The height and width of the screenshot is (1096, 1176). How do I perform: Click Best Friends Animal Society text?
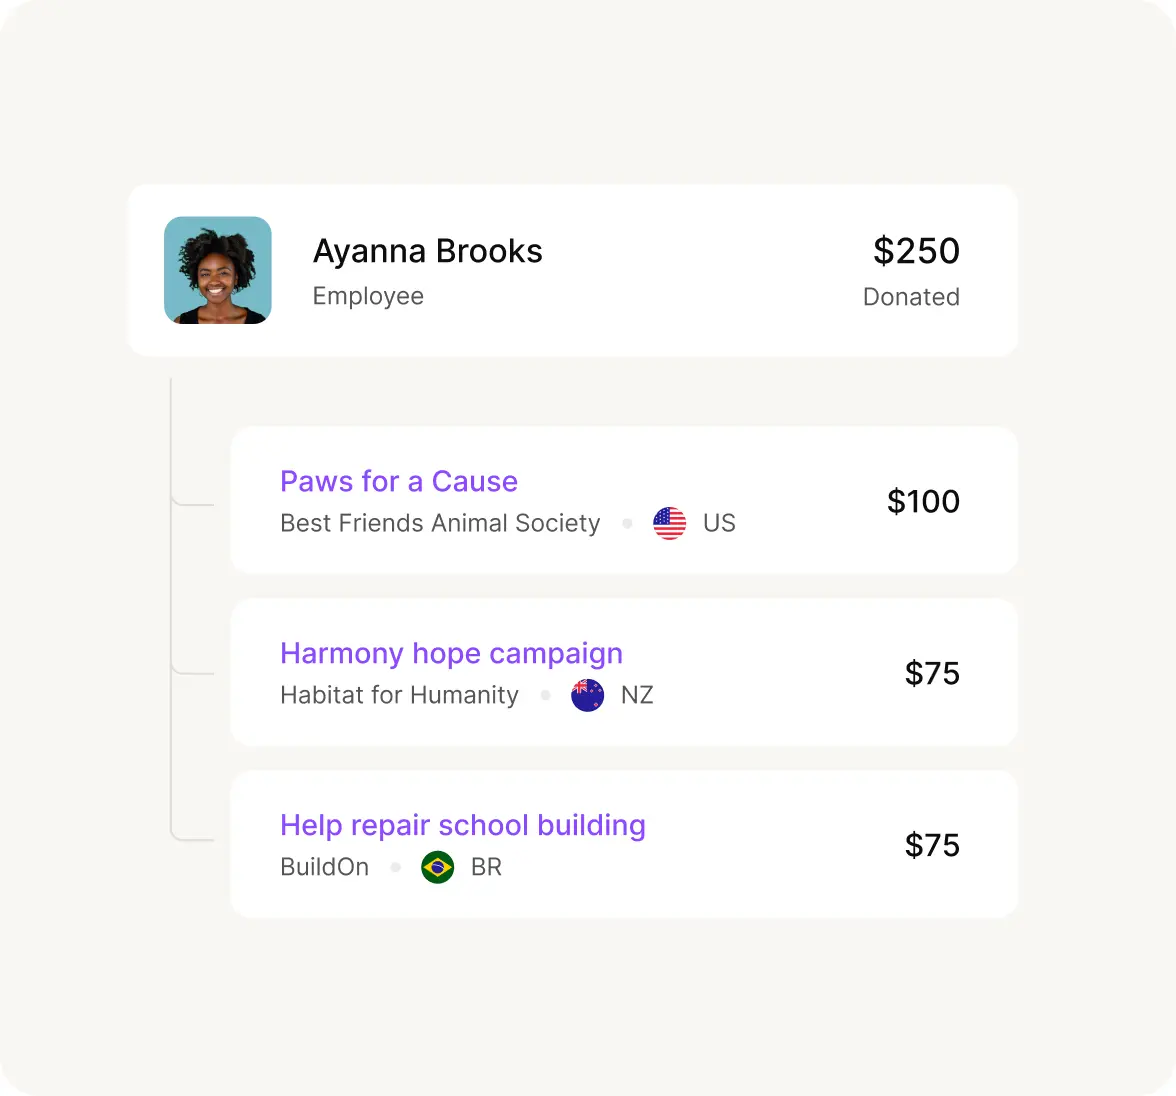click(x=440, y=523)
